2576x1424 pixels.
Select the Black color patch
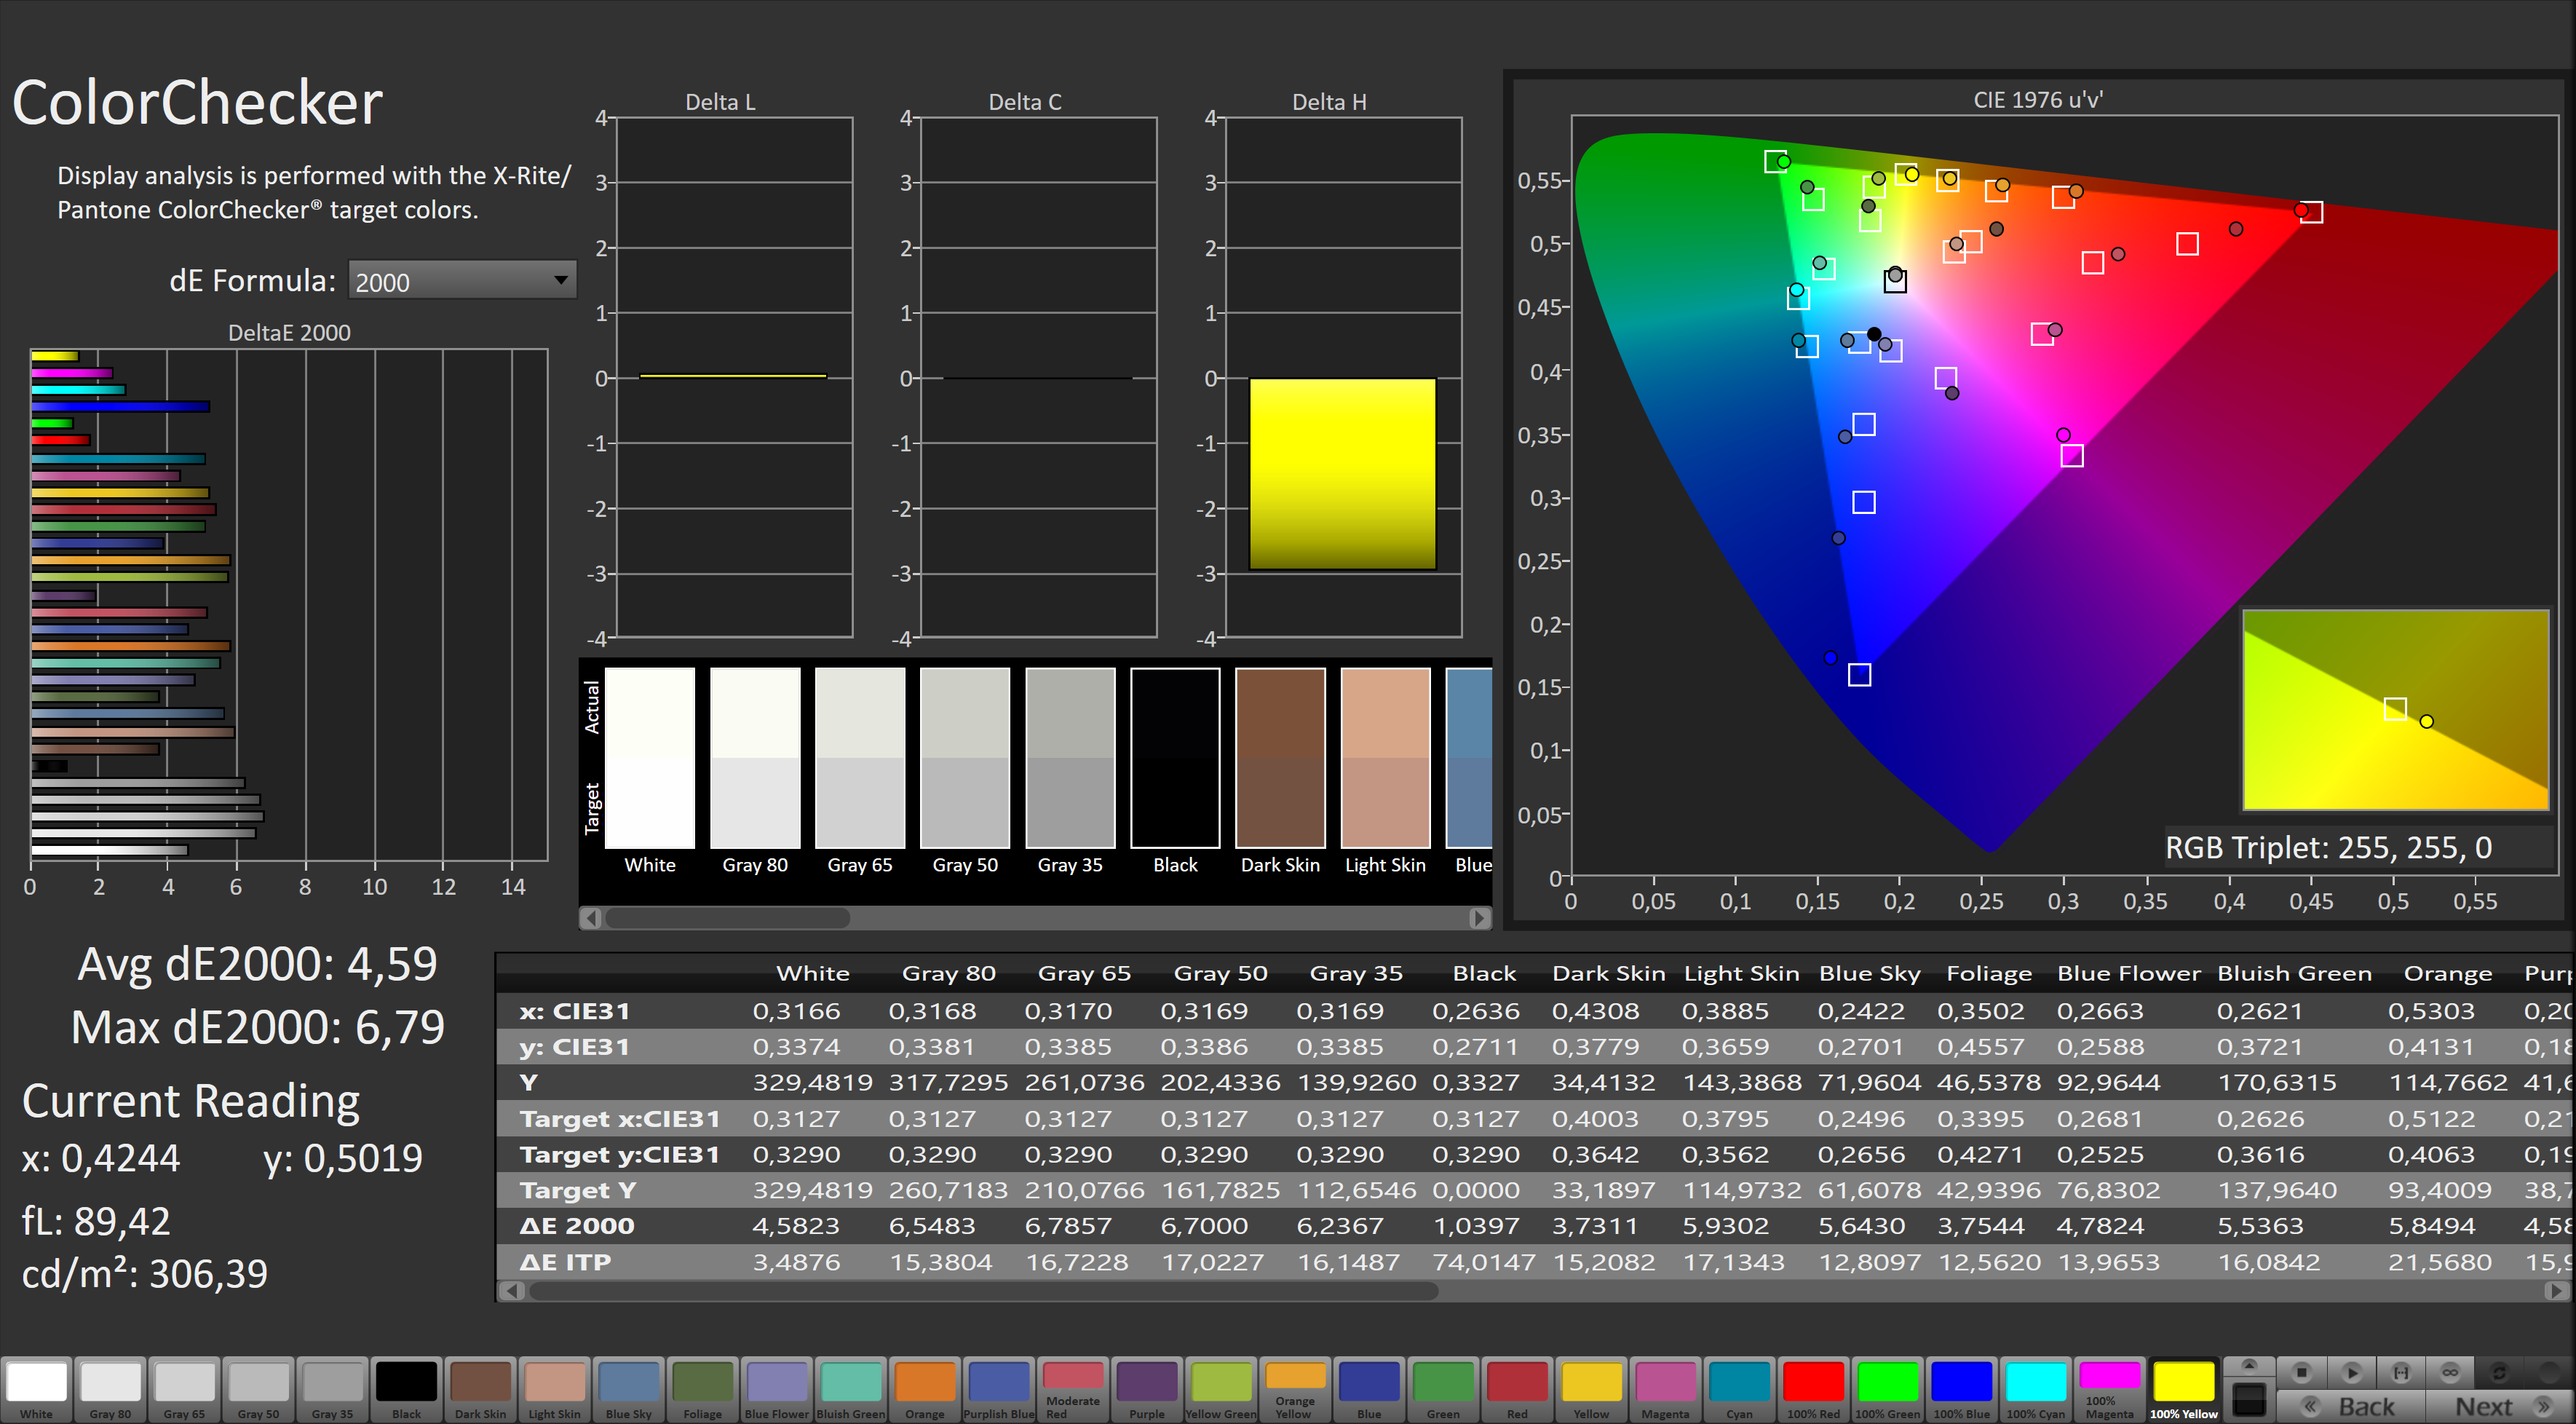pyautogui.click(x=407, y=1389)
